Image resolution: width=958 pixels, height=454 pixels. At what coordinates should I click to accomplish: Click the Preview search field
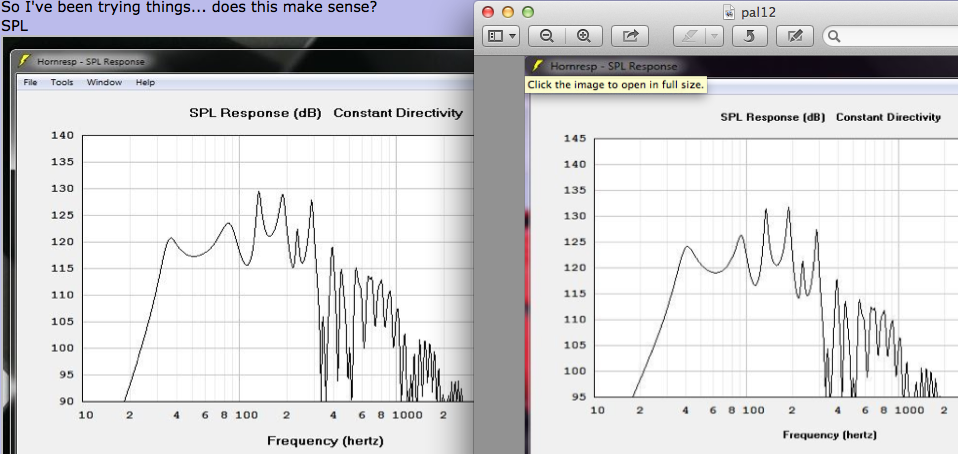click(x=890, y=36)
